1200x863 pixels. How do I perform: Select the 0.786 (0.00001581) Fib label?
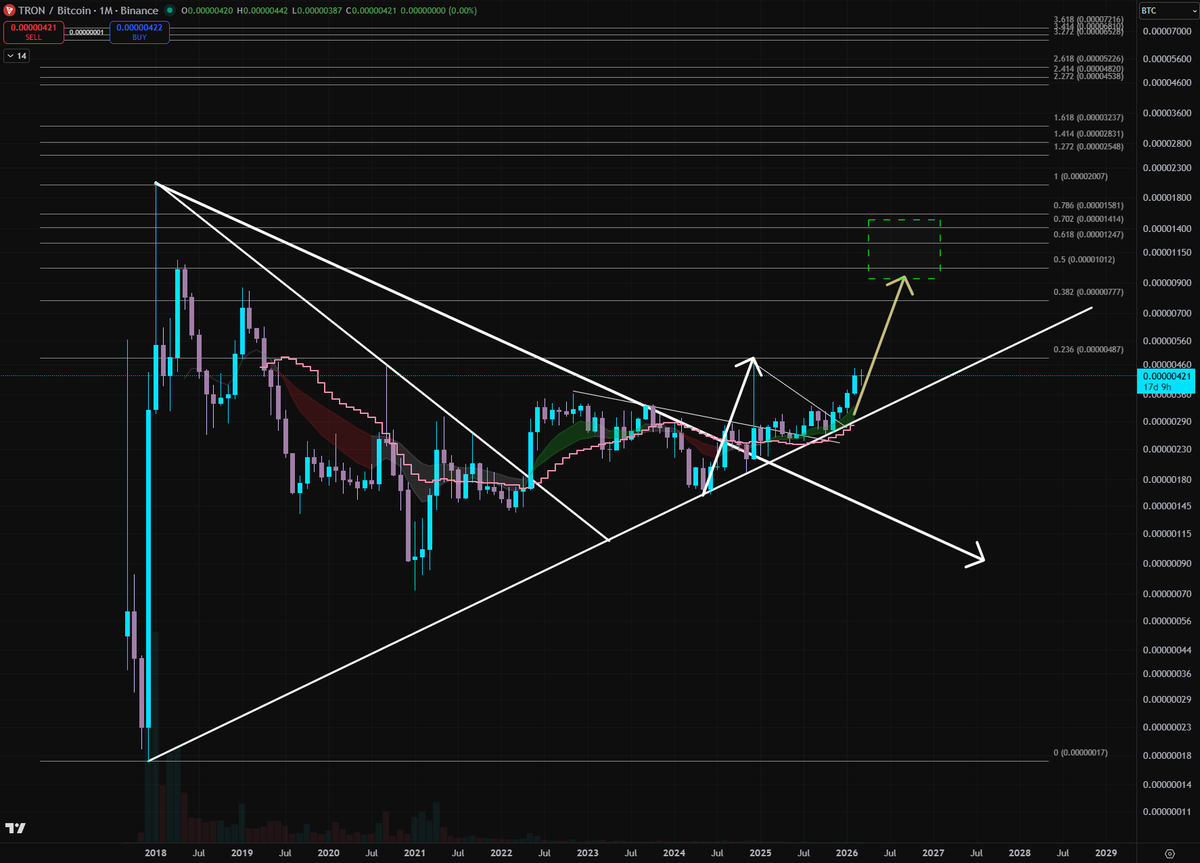pos(1090,205)
